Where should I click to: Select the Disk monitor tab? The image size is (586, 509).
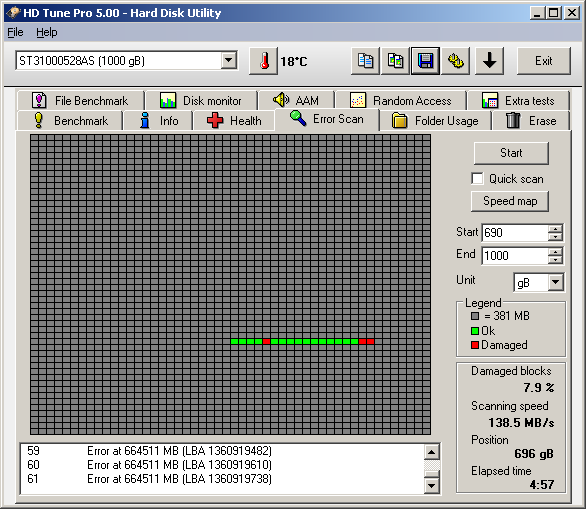pyautogui.click(x=201, y=101)
